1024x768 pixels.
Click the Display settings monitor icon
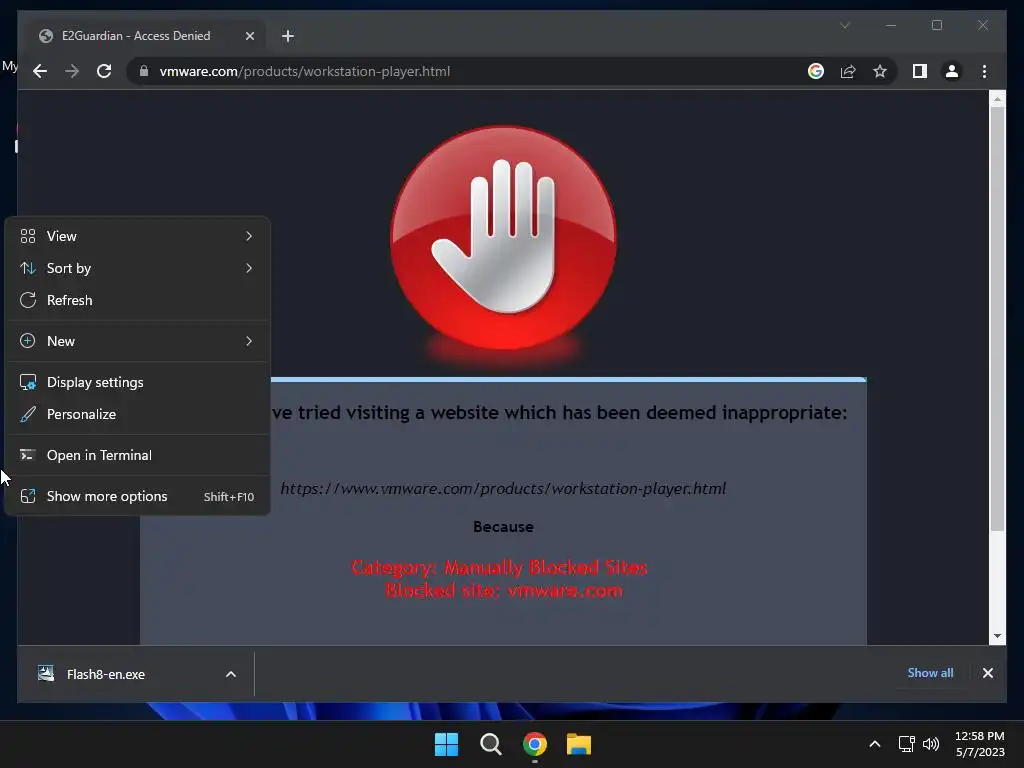(27, 382)
